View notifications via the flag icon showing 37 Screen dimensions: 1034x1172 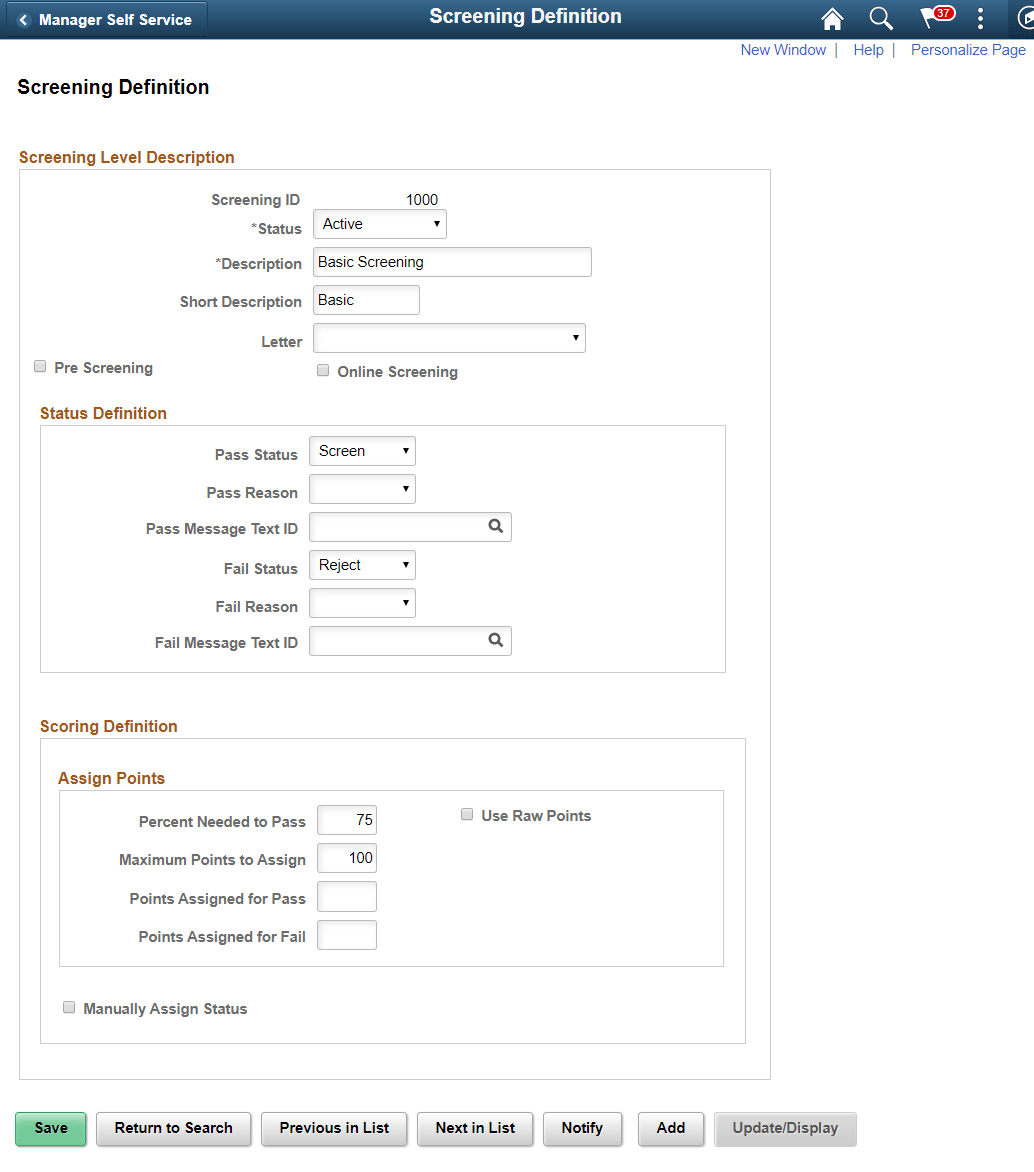click(x=933, y=18)
